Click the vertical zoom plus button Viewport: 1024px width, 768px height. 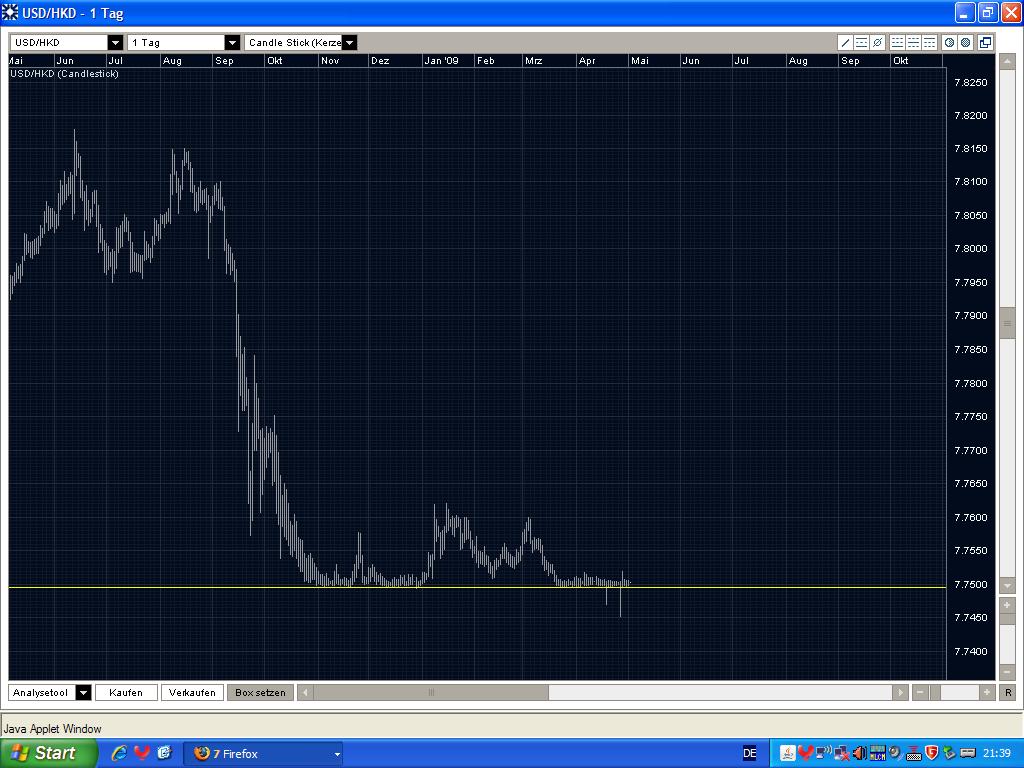(x=1007, y=605)
